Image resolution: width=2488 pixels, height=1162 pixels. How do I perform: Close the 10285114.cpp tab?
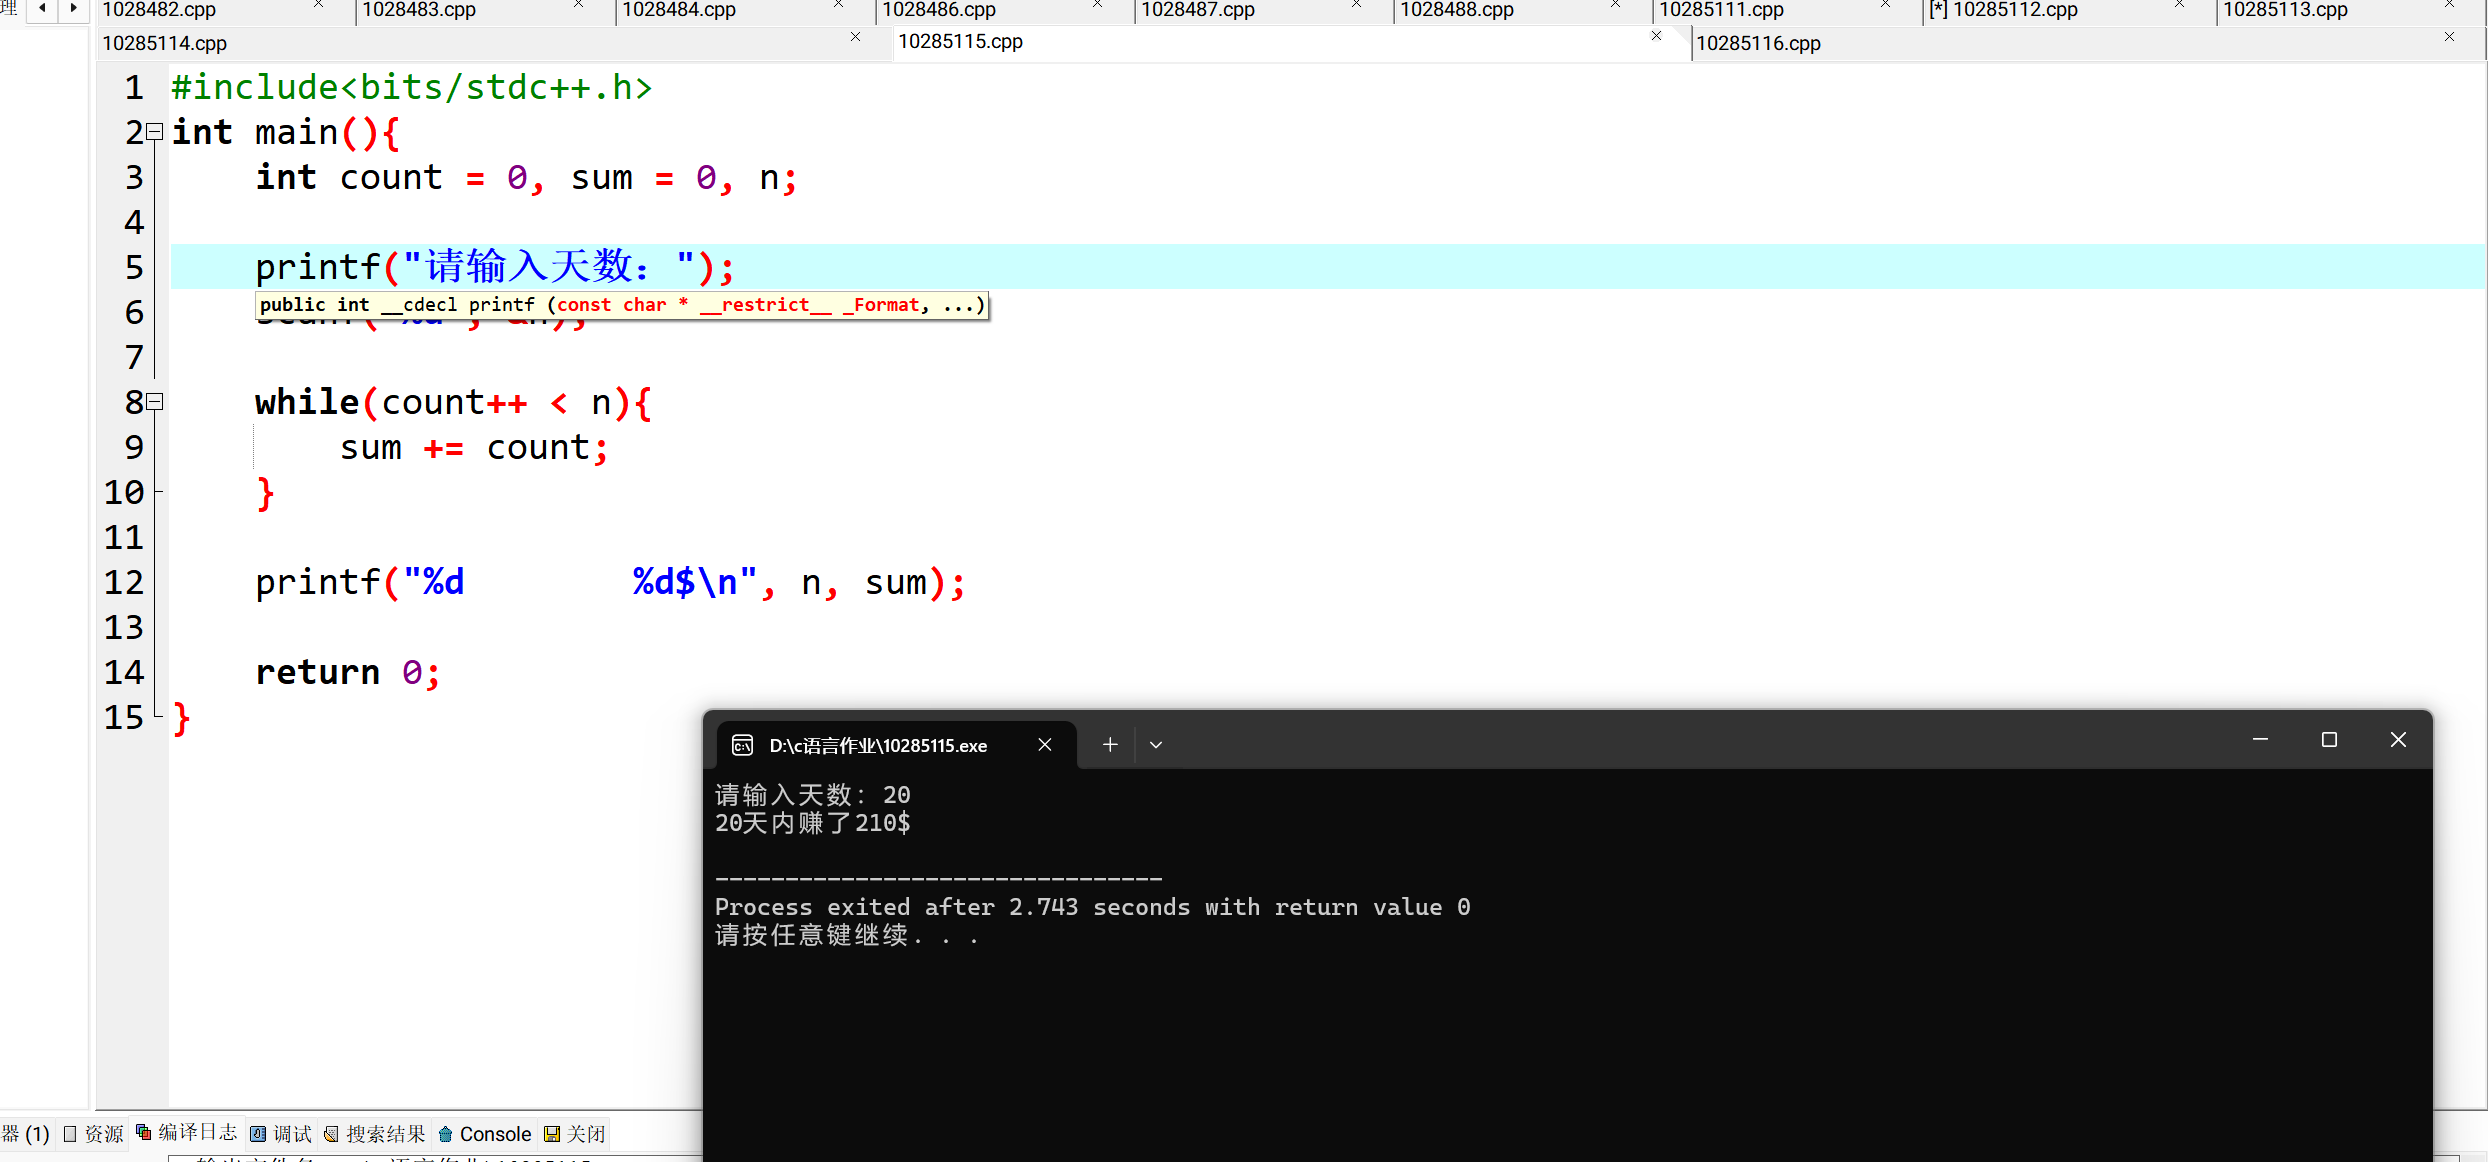point(855,37)
